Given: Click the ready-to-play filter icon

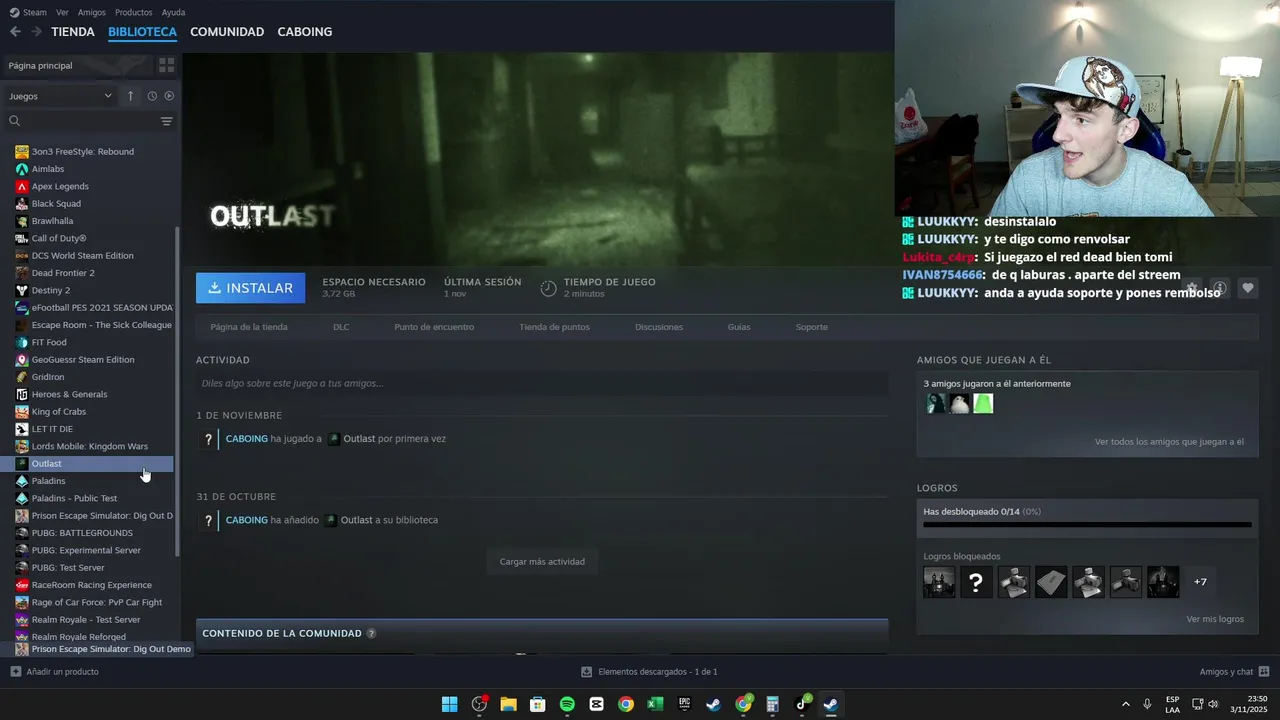Looking at the screenshot, I should tap(169, 96).
